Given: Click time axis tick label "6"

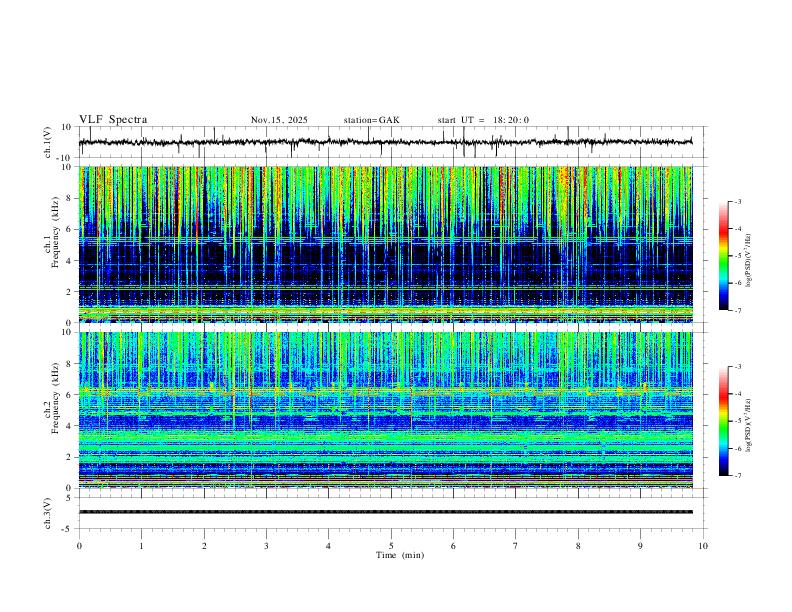Looking at the screenshot, I should [x=453, y=546].
